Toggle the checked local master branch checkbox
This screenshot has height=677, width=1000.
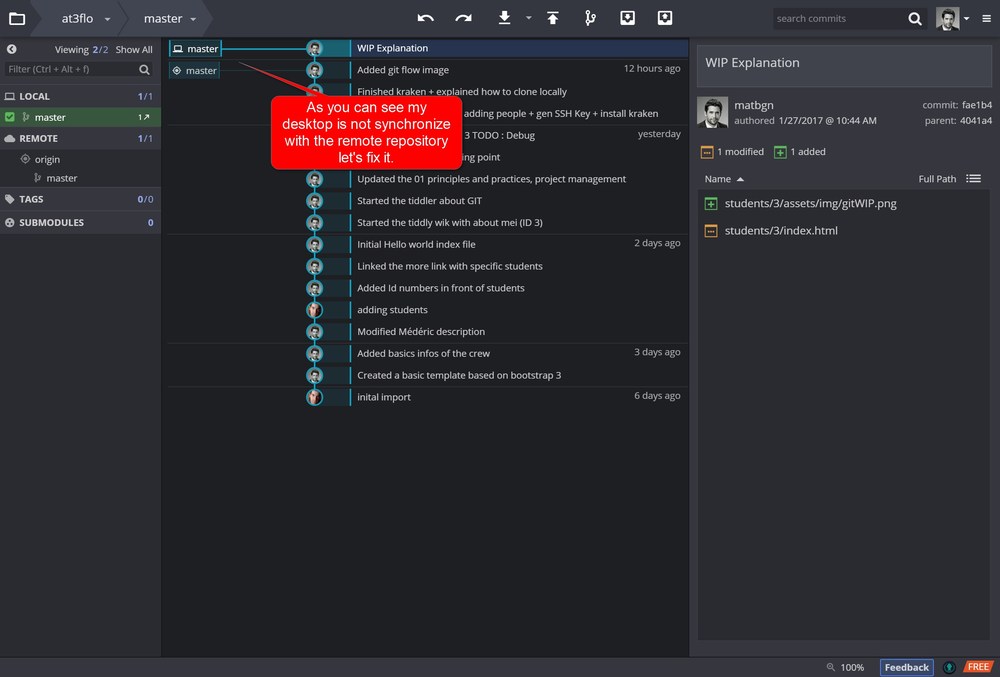(10, 117)
